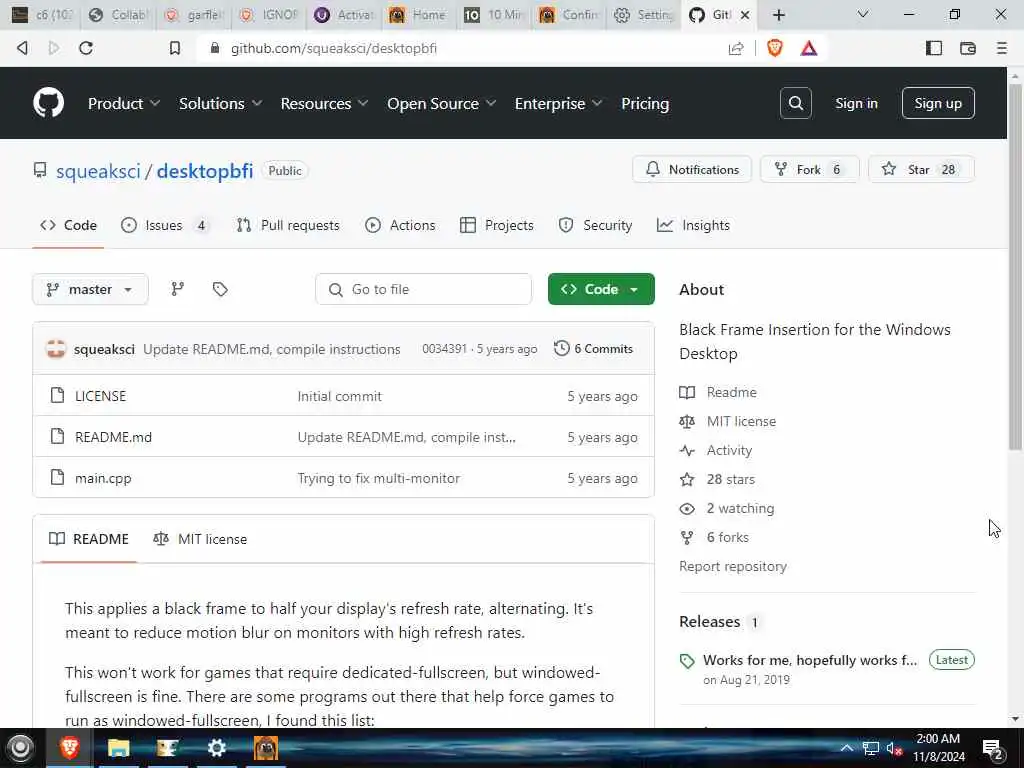Click the Report repository link
The width and height of the screenshot is (1024, 768).
733,566
